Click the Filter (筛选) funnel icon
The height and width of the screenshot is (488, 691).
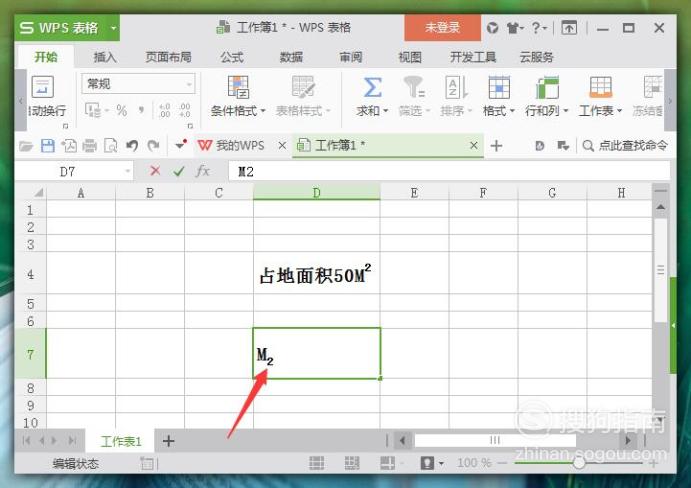pyautogui.click(x=413, y=87)
